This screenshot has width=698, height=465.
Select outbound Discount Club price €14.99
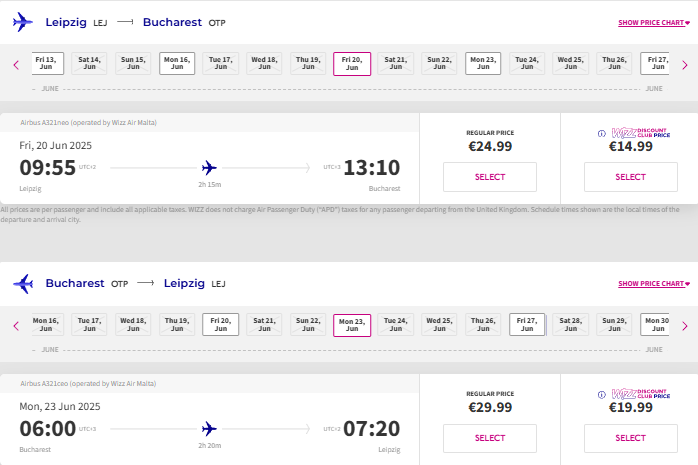point(631,177)
